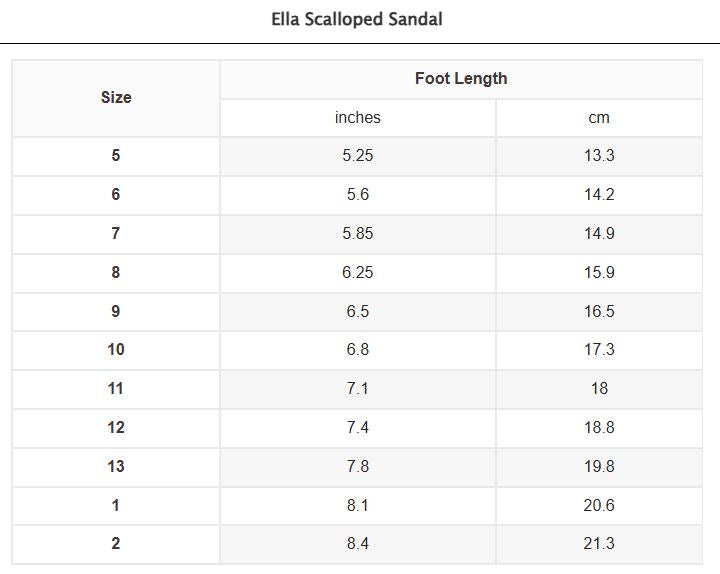Select the cm column subheader

(599, 118)
